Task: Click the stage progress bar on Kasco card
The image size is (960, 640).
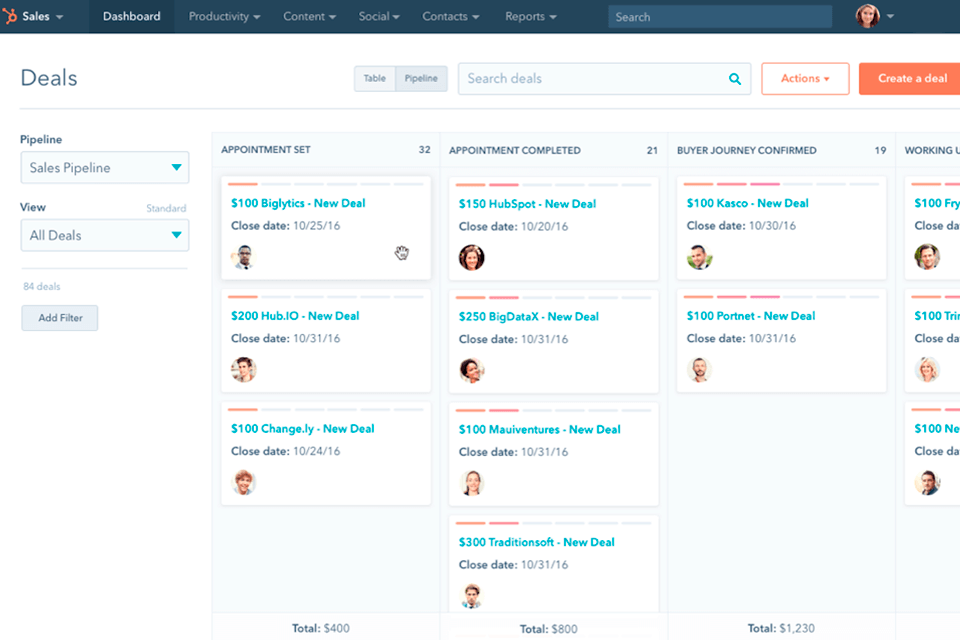Action: click(781, 184)
